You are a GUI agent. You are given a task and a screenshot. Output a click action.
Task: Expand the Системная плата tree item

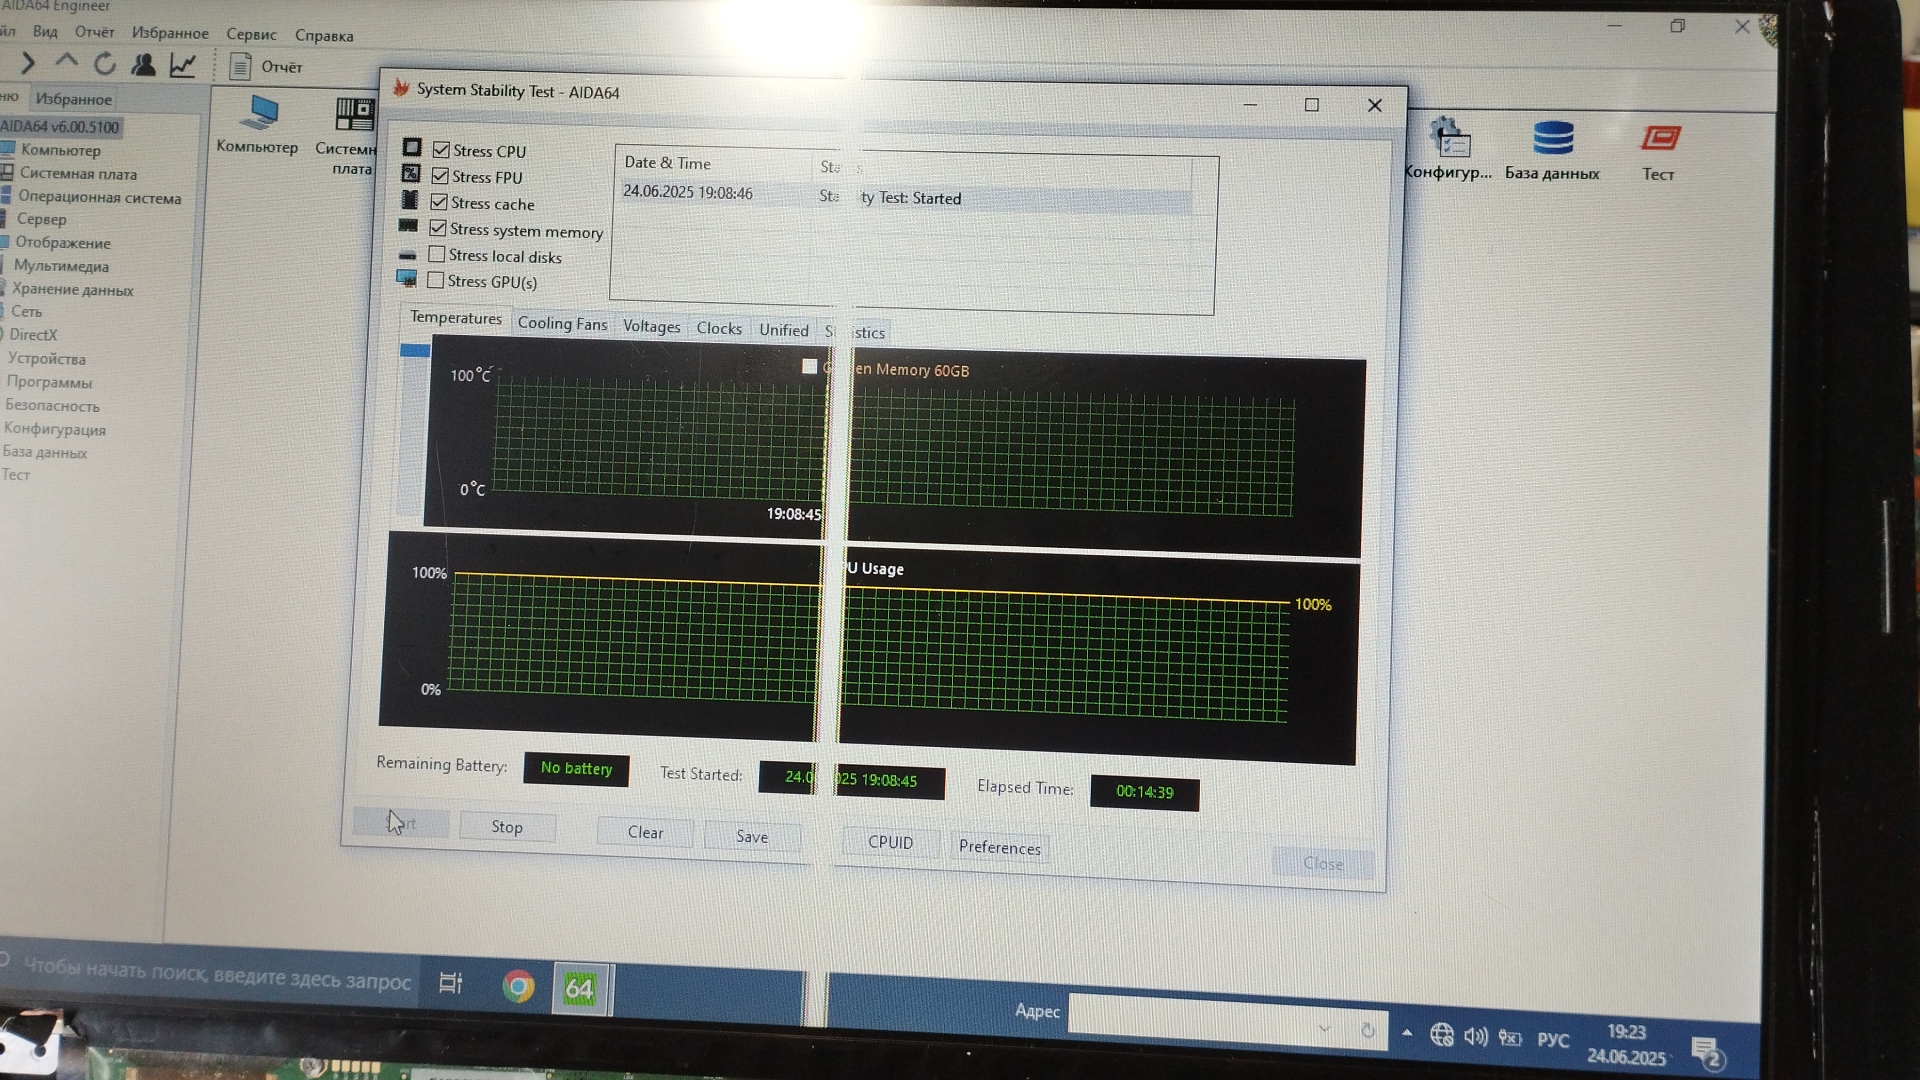[x=78, y=173]
